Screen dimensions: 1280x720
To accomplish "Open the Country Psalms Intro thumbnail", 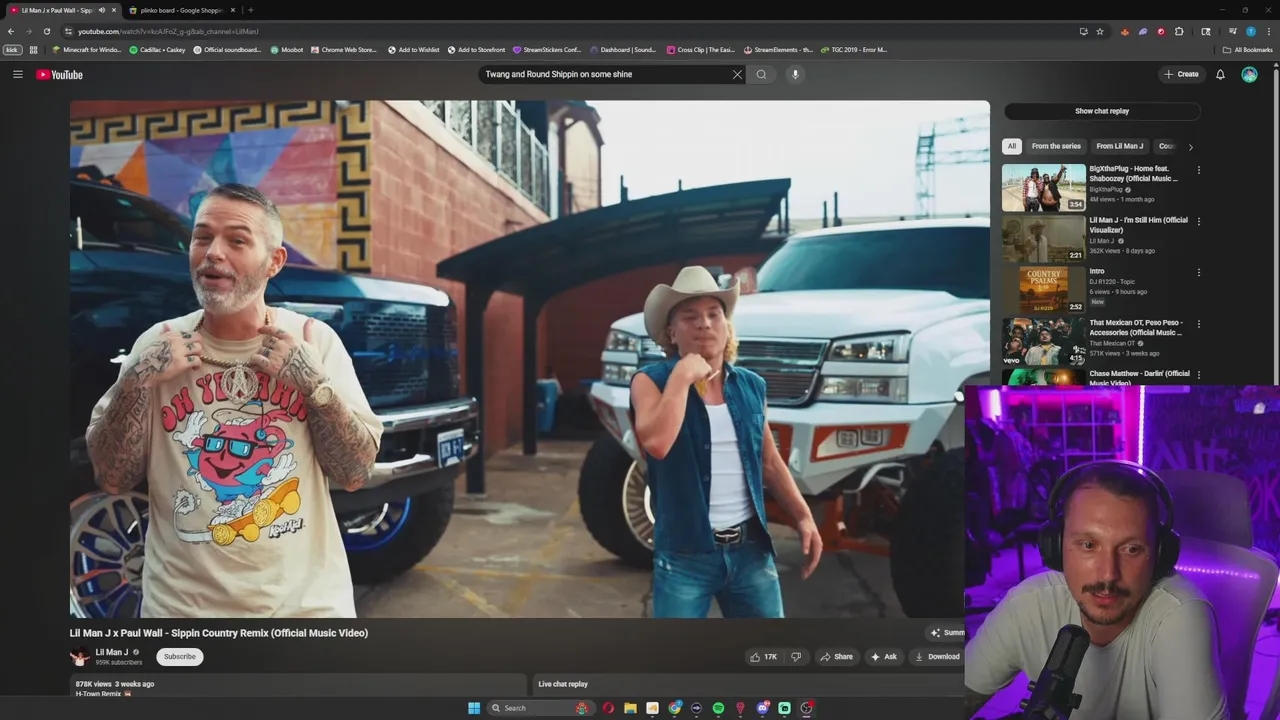I will 1043,290.
